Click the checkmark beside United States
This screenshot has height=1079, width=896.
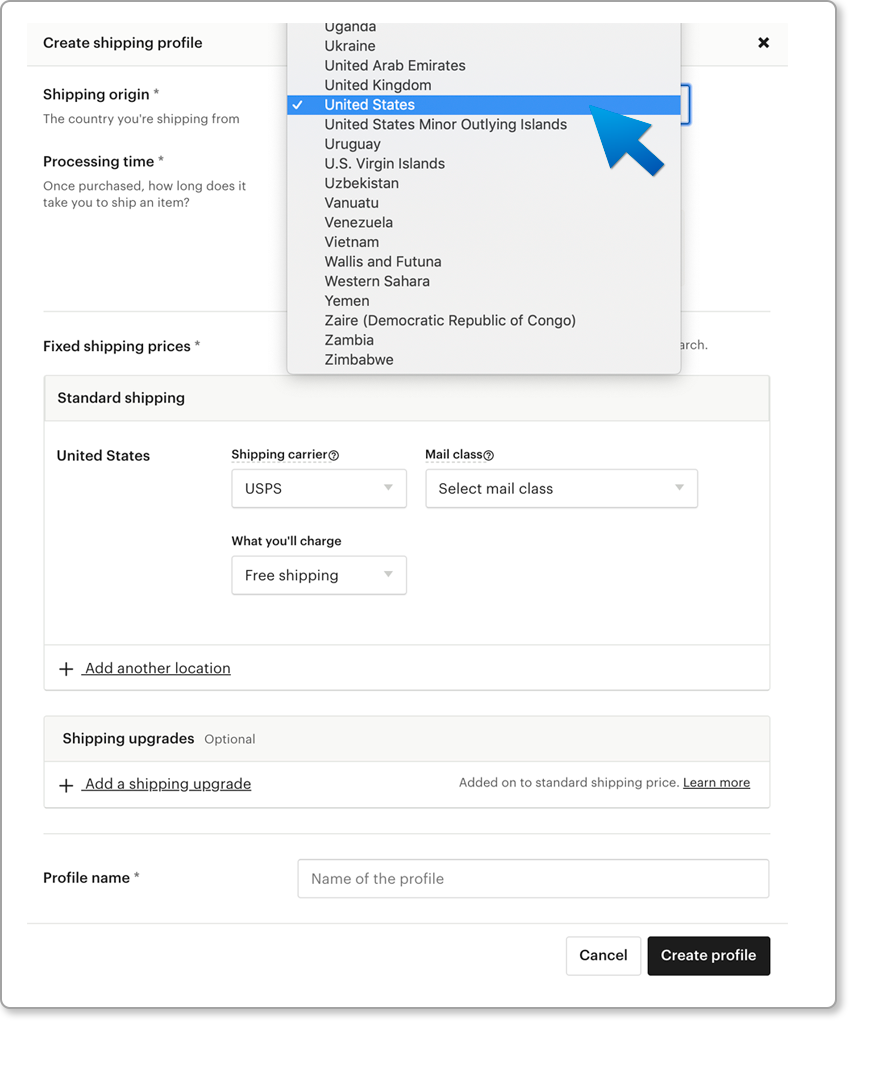(300, 104)
